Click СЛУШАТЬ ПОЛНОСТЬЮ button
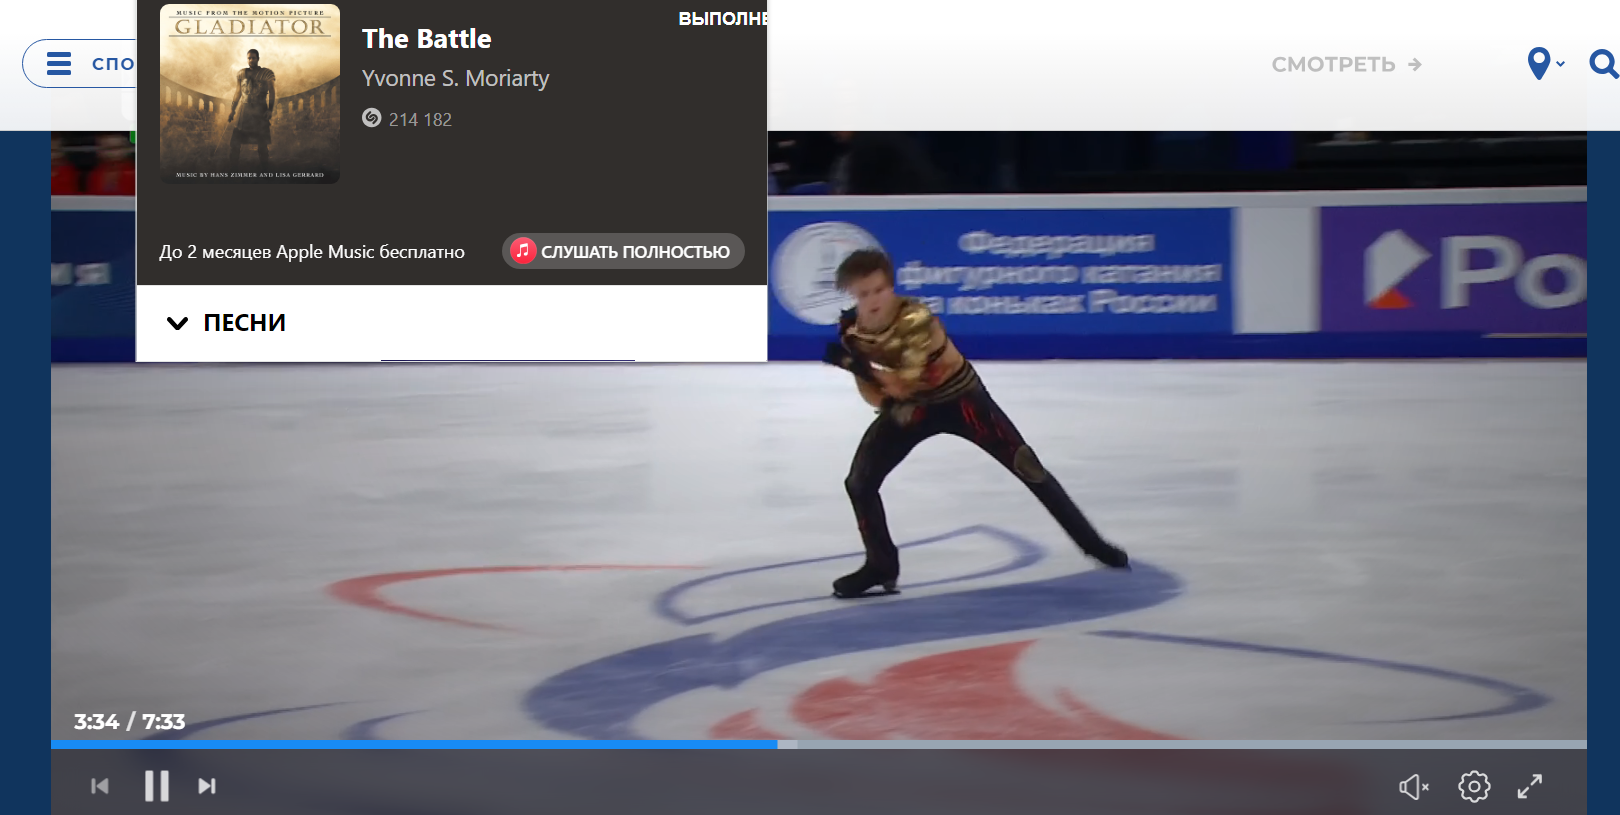The image size is (1620, 815). coord(623,251)
